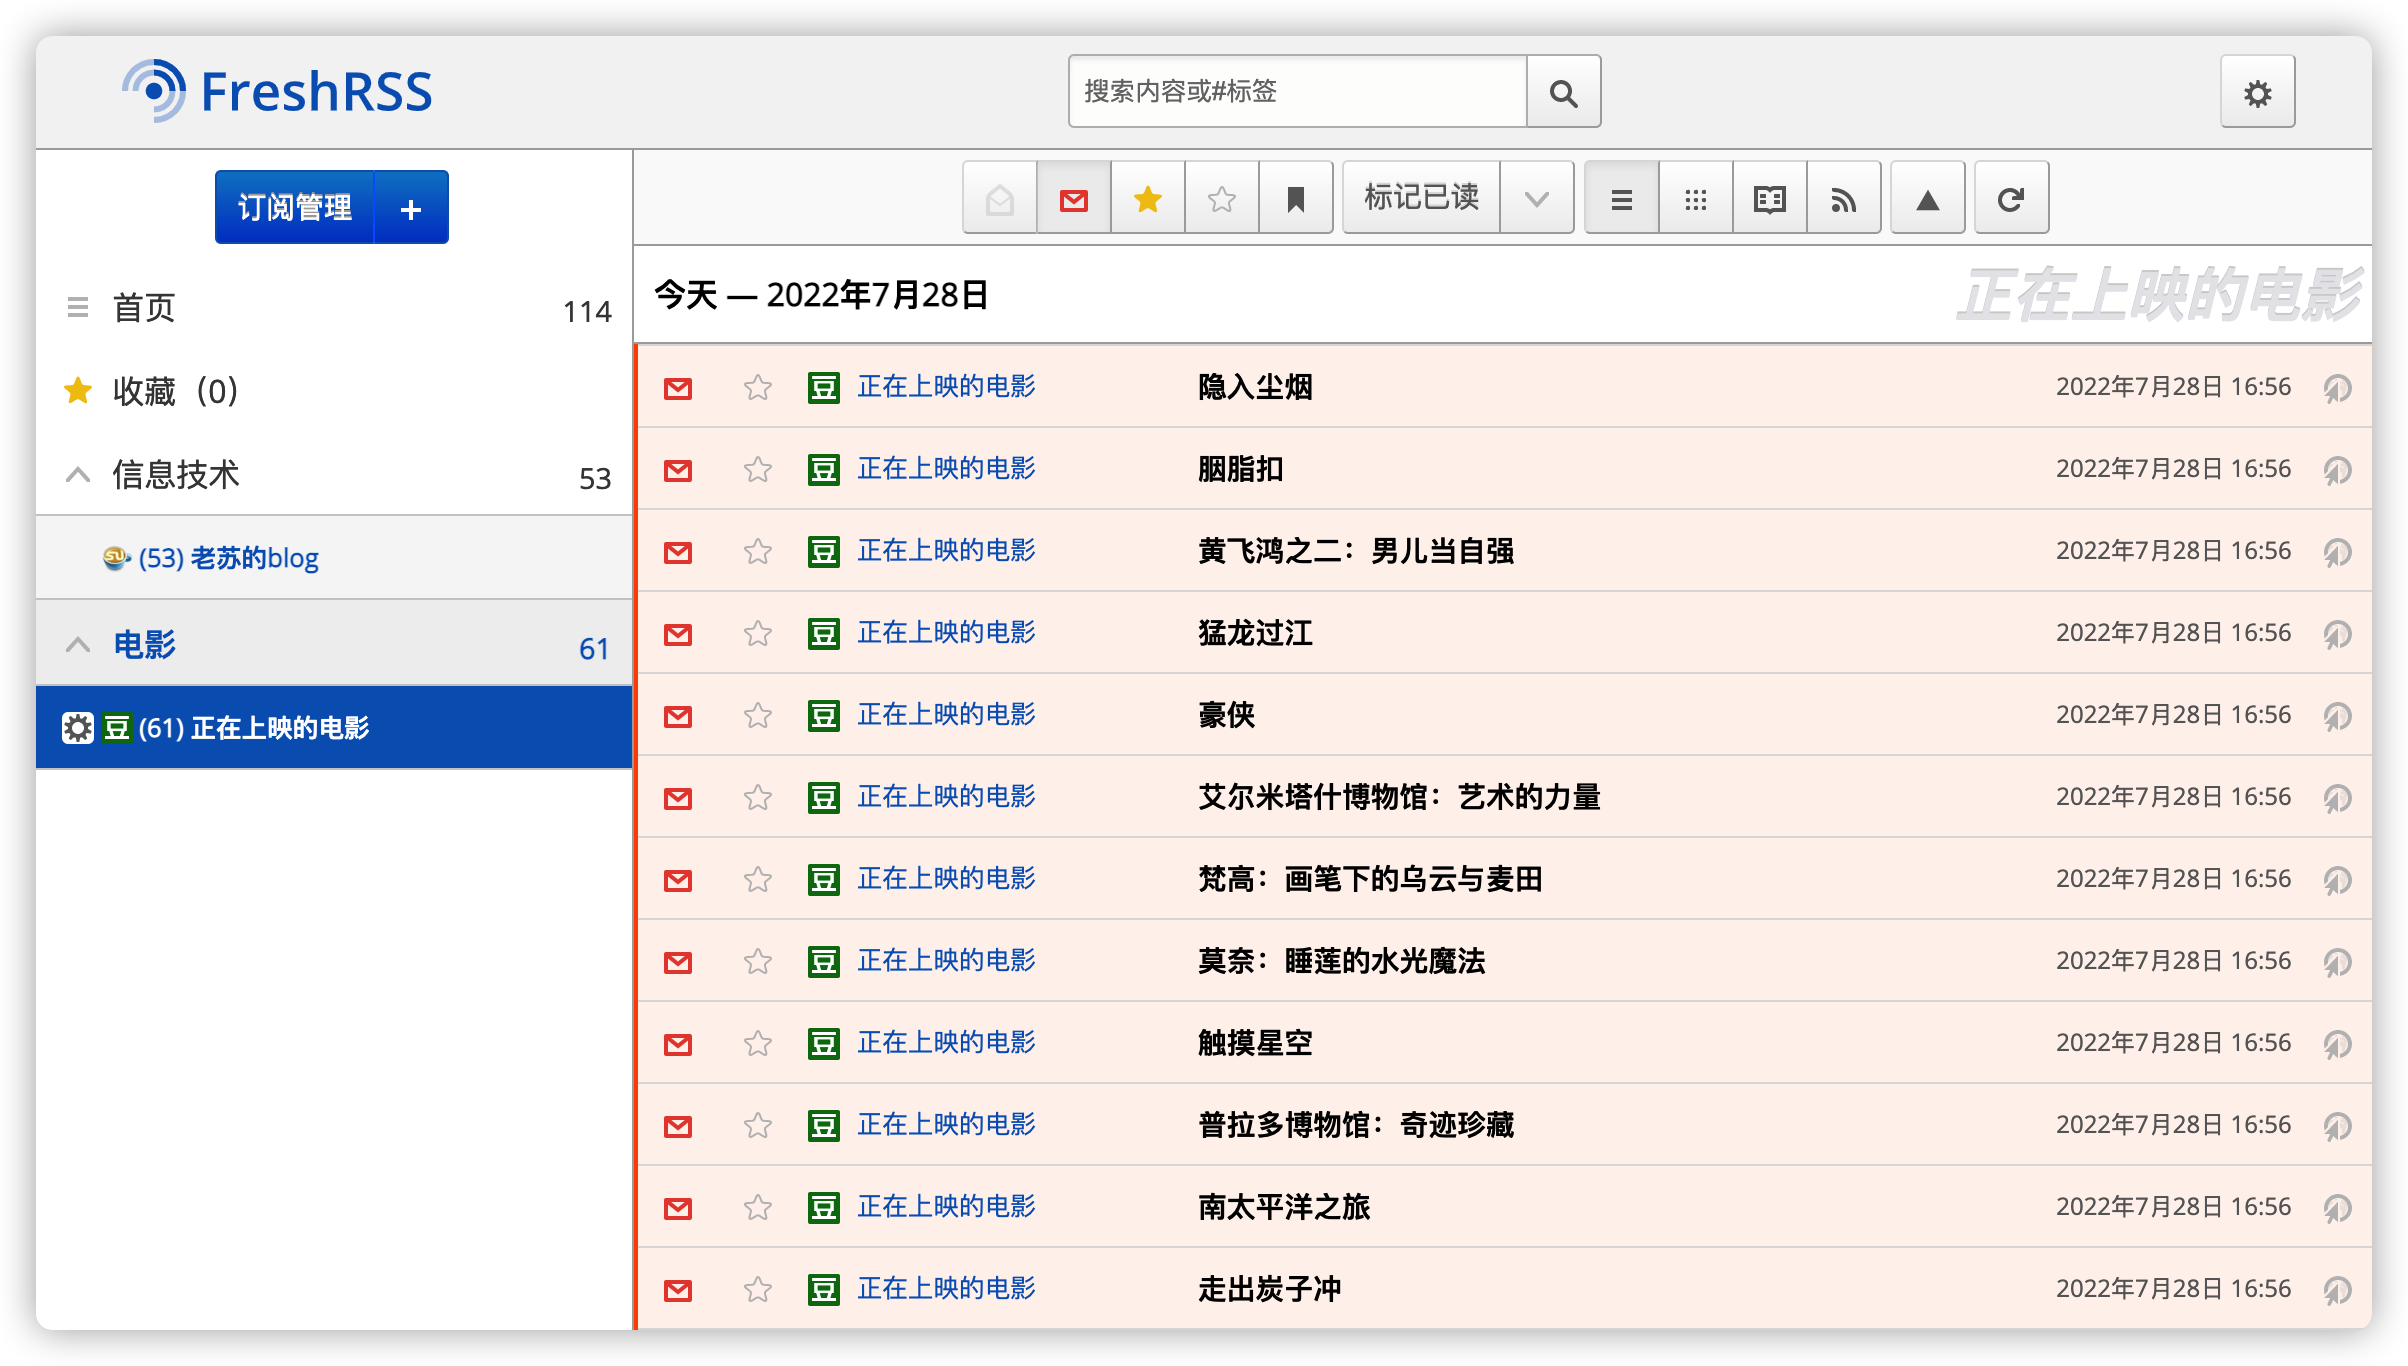Star the article 隐入尘烟
2408x1366 pixels.
[x=757, y=387]
